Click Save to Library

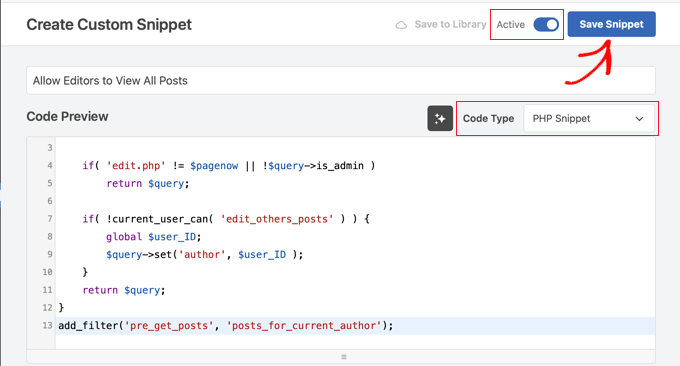tap(450, 24)
